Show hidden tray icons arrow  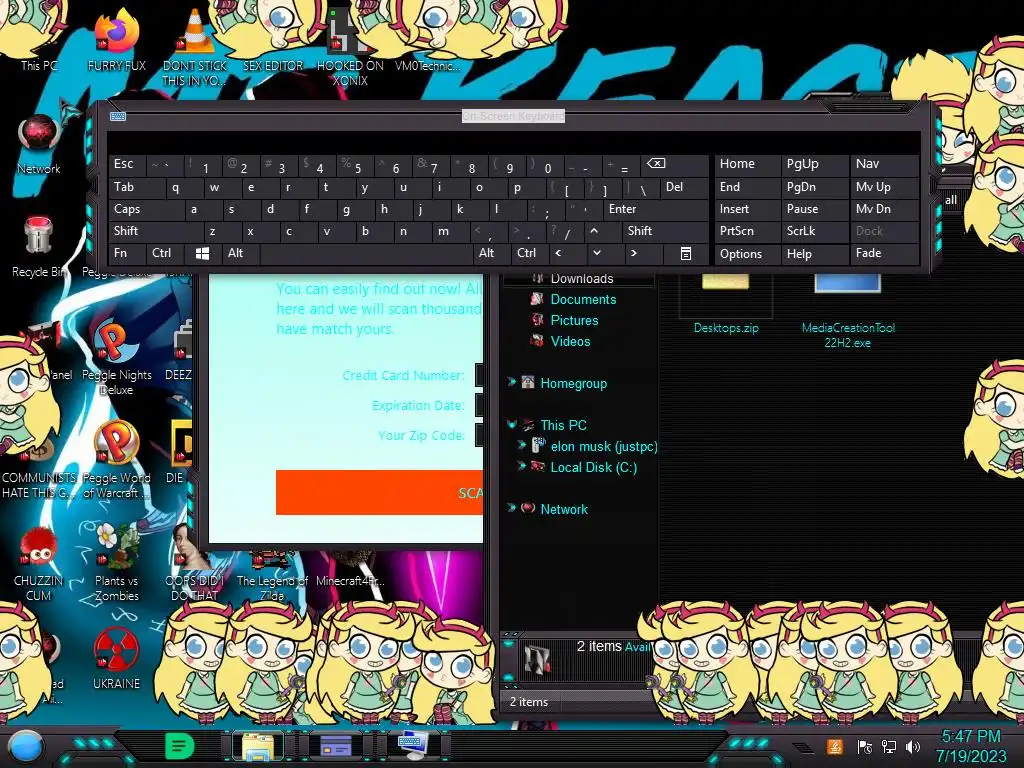tap(803, 748)
